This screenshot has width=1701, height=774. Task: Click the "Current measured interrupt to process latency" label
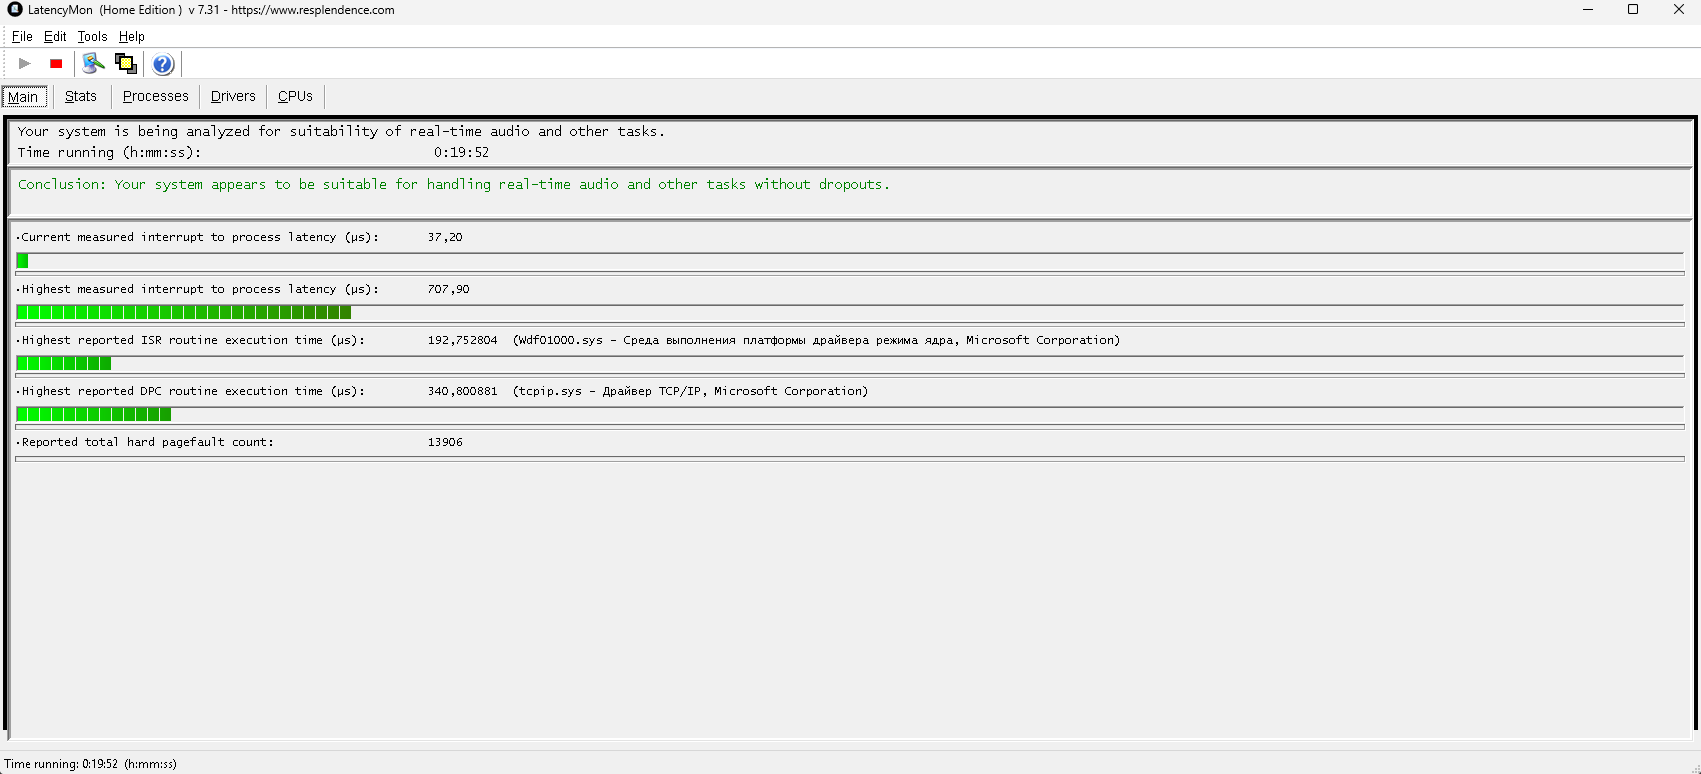click(198, 238)
